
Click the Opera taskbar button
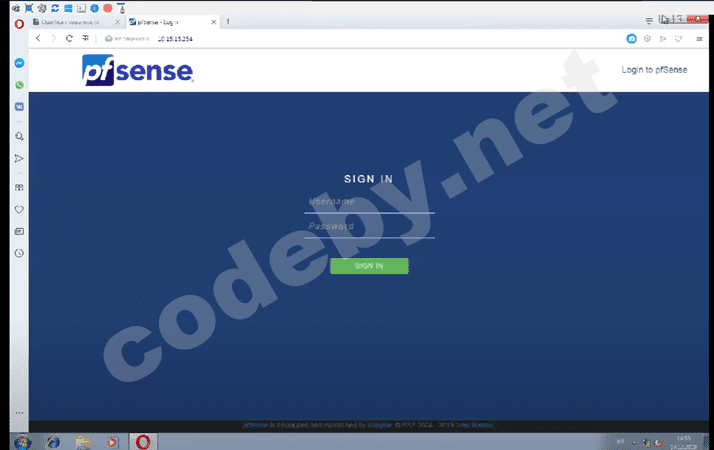click(x=143, y=442)
